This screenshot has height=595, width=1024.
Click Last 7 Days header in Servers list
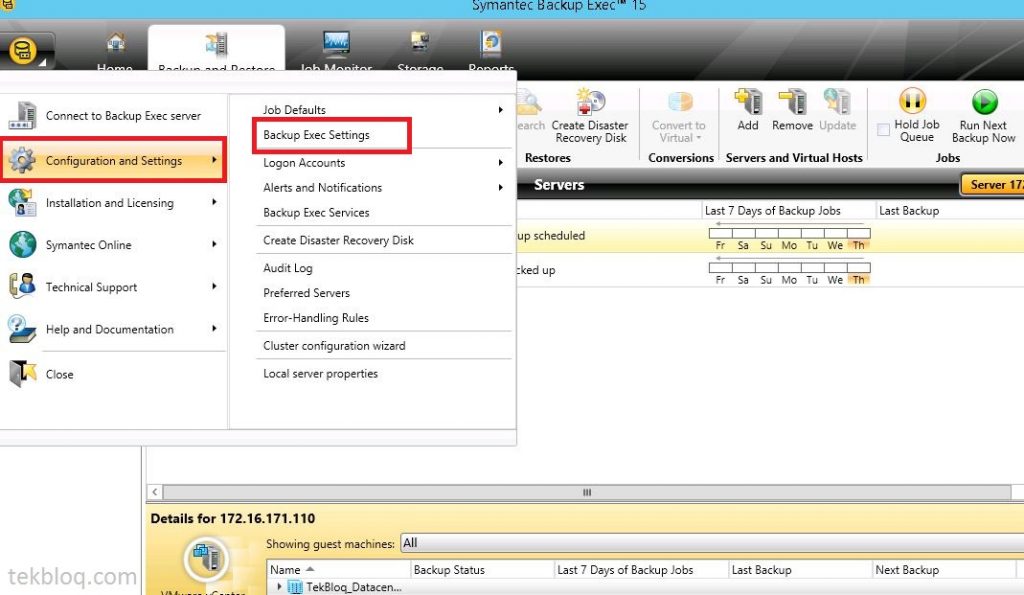788,211
